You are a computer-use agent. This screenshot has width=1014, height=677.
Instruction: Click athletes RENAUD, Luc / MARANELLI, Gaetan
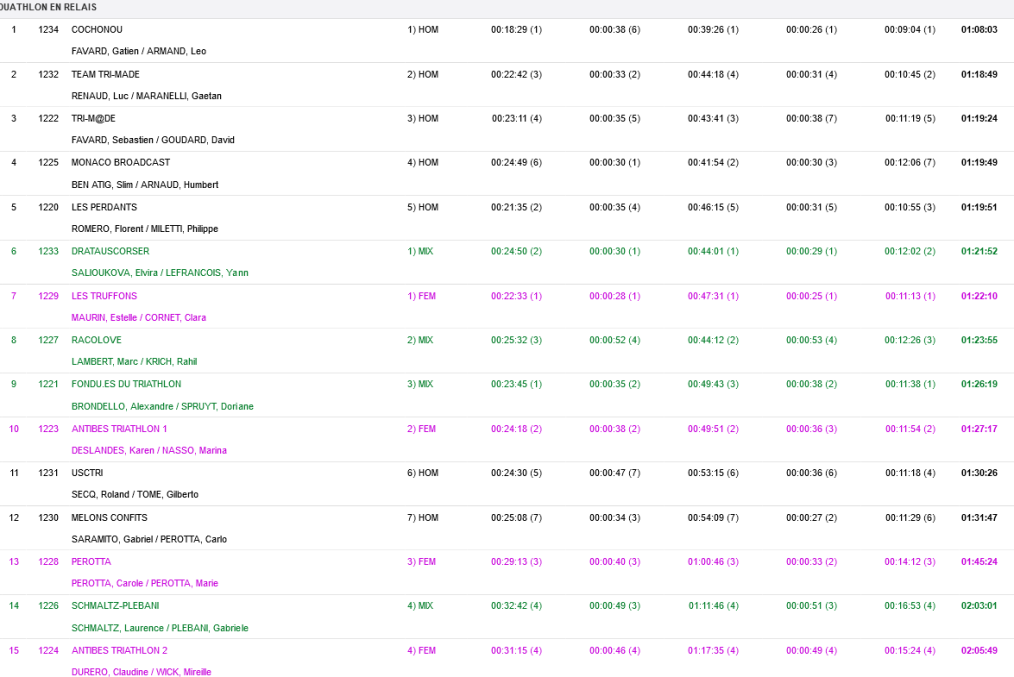coord(146,96)
